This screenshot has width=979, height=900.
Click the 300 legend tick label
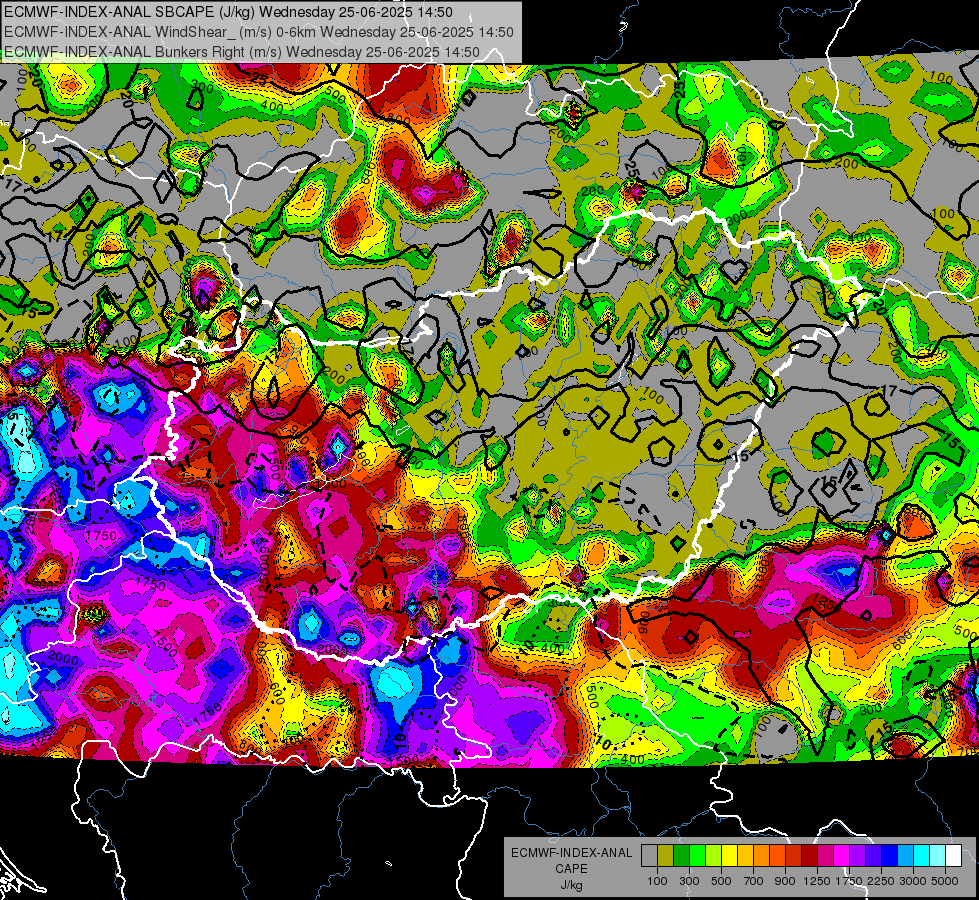click(x=689, y=881)
